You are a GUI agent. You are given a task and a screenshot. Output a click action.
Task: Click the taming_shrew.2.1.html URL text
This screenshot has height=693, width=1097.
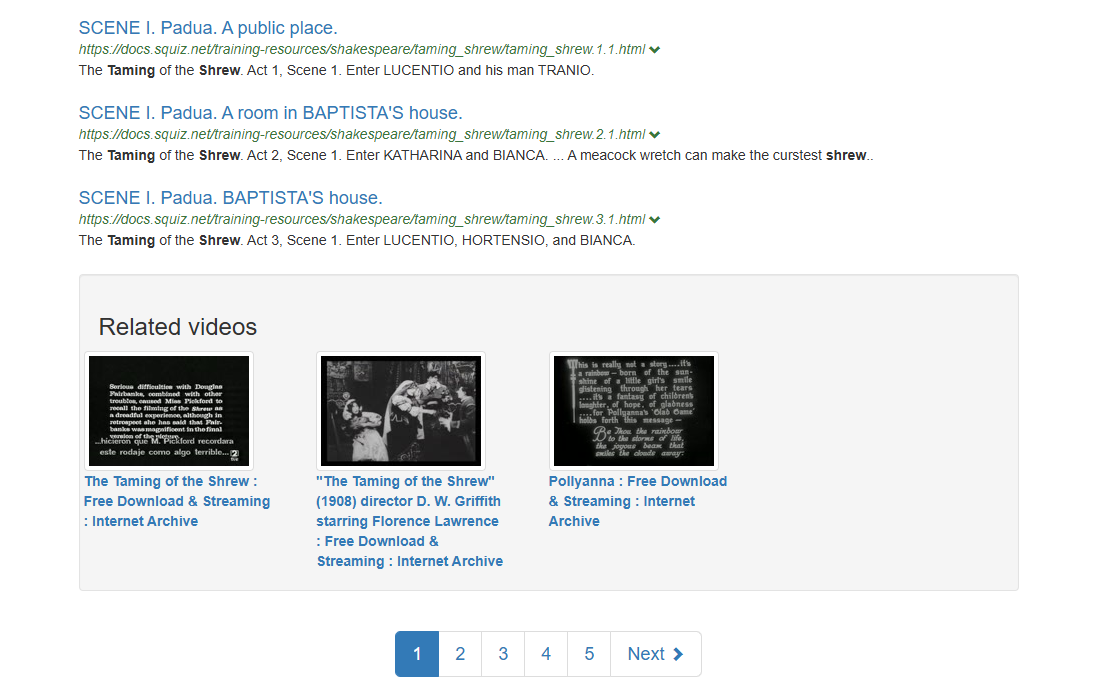pos(362,134)
